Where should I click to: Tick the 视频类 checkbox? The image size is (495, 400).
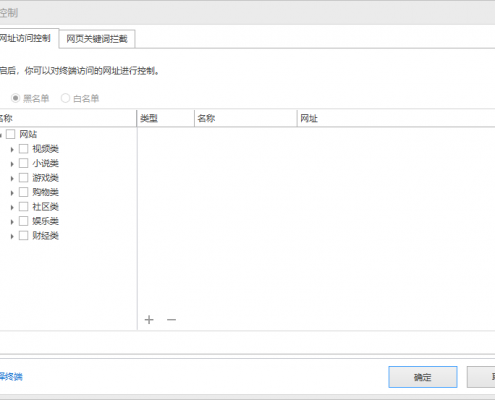pos(23,149)
